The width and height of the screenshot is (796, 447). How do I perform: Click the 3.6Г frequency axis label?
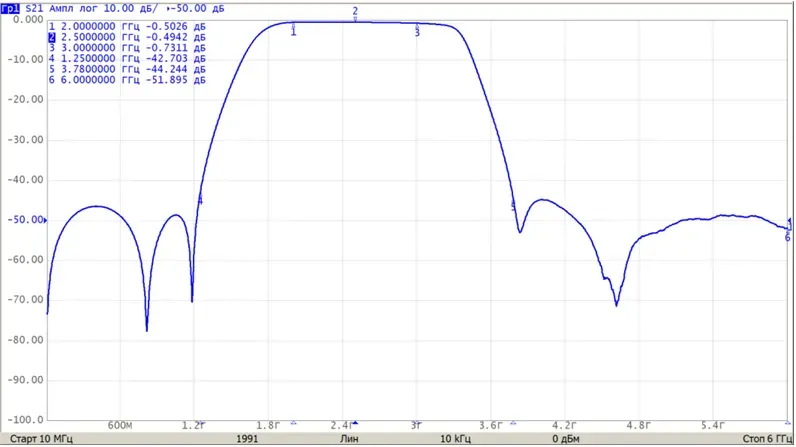coord(490,426)
